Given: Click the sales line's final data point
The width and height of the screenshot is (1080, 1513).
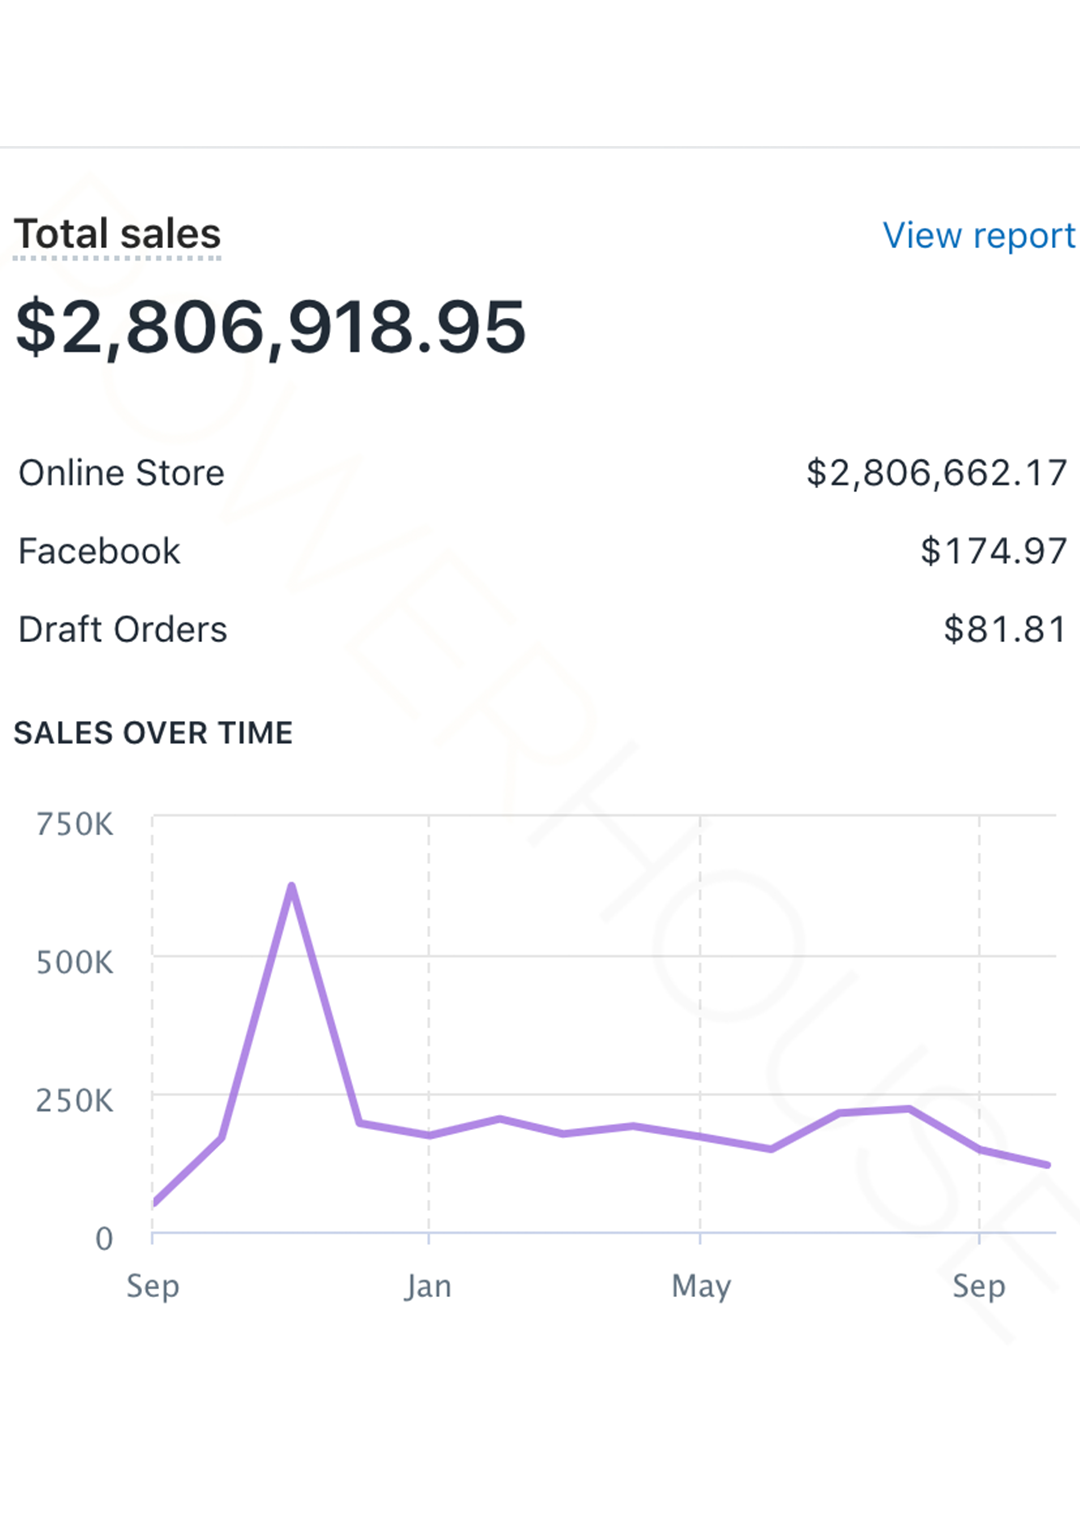Looking at the screenshot, I should (x=1047, y=1165).
